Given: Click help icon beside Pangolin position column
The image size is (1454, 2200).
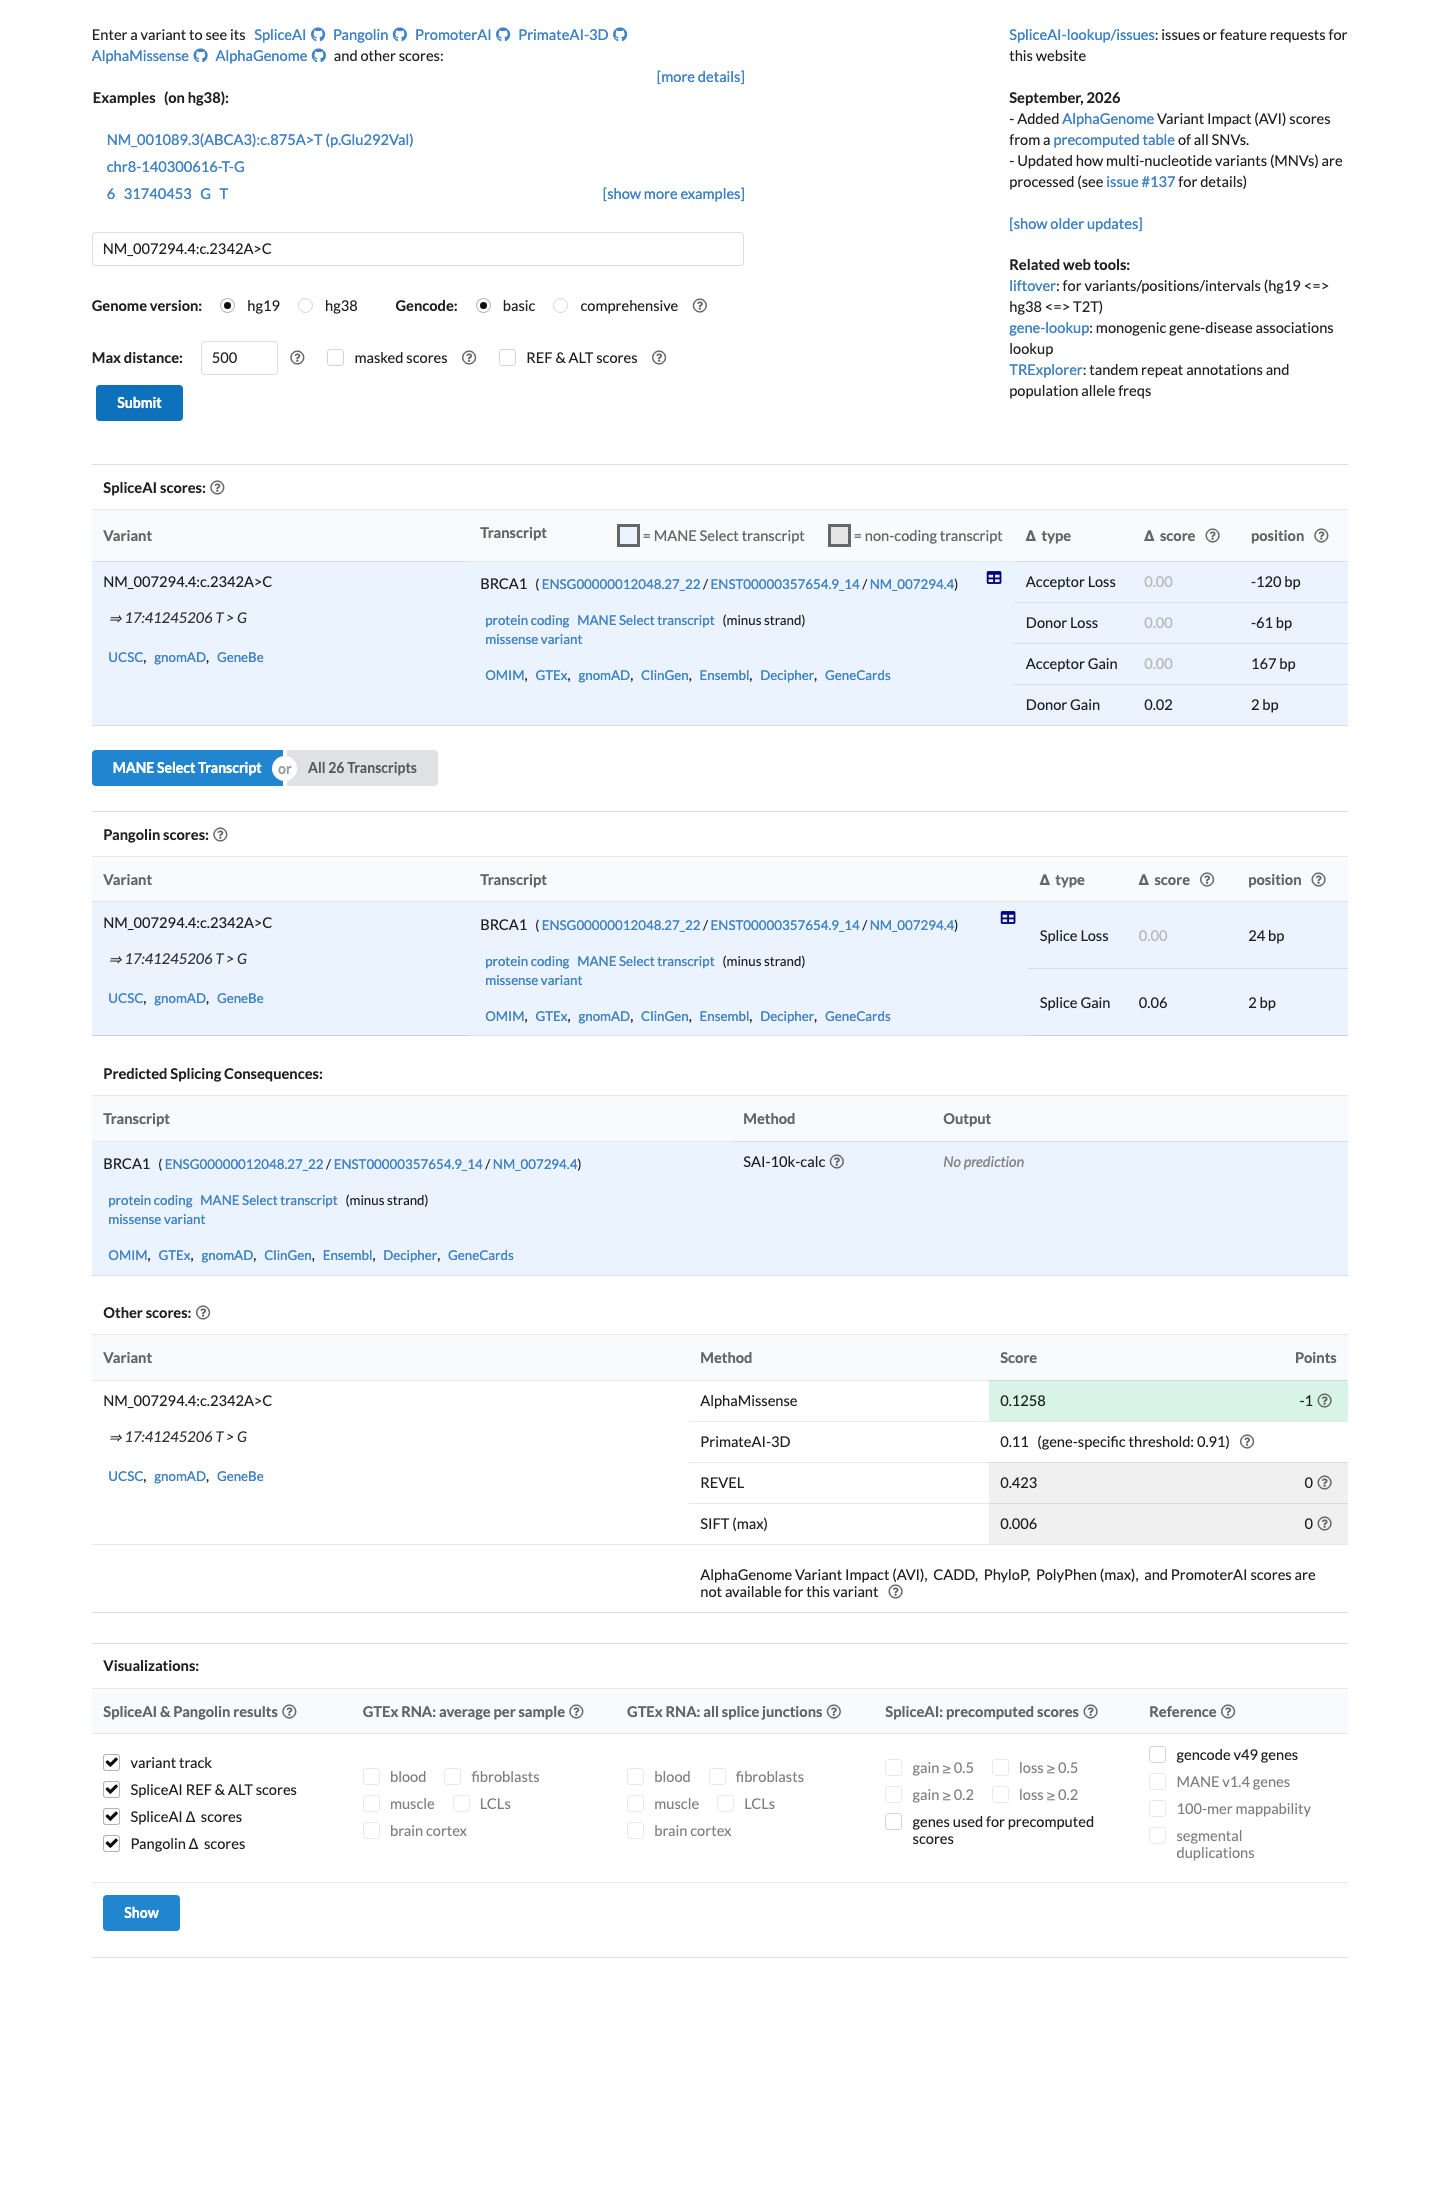Looking at the screenshot, I should pyautogui.click(x=1318, y=880).
